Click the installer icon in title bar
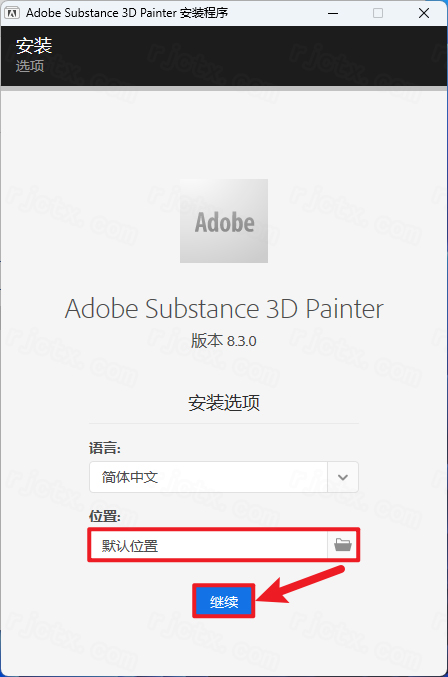Viewport: 448px width, 677px height. point(12,13)
